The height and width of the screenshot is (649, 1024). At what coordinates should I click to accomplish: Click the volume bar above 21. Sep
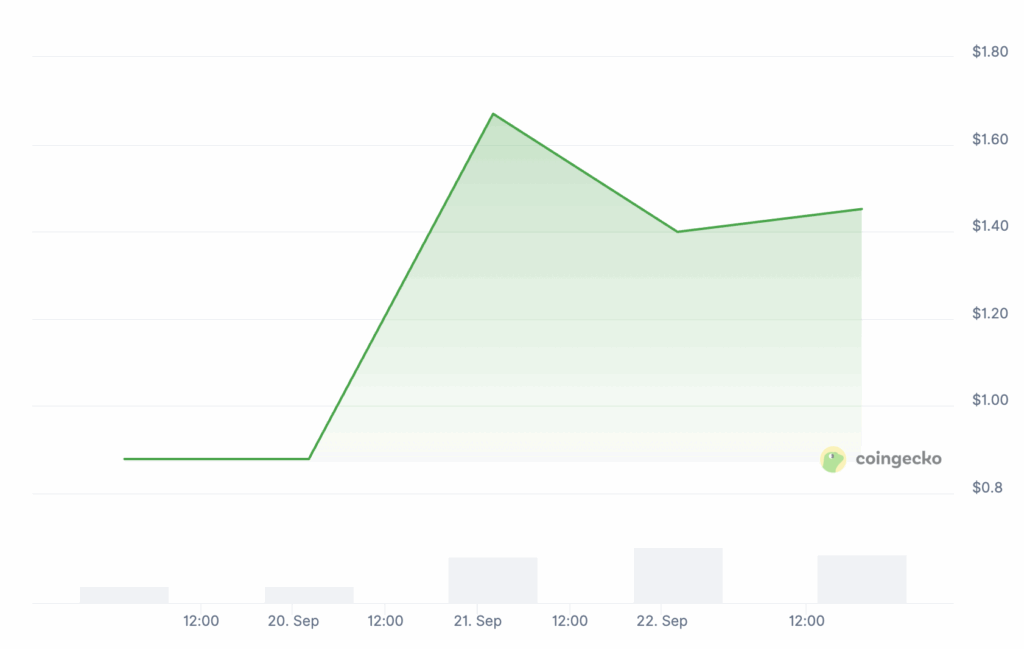point(493,580)
